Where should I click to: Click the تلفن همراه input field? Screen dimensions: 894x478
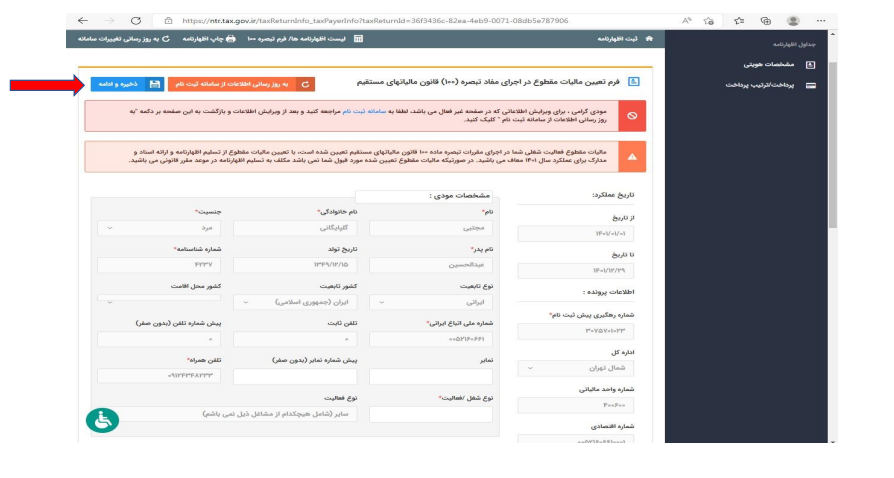click(x=159, y=376)
